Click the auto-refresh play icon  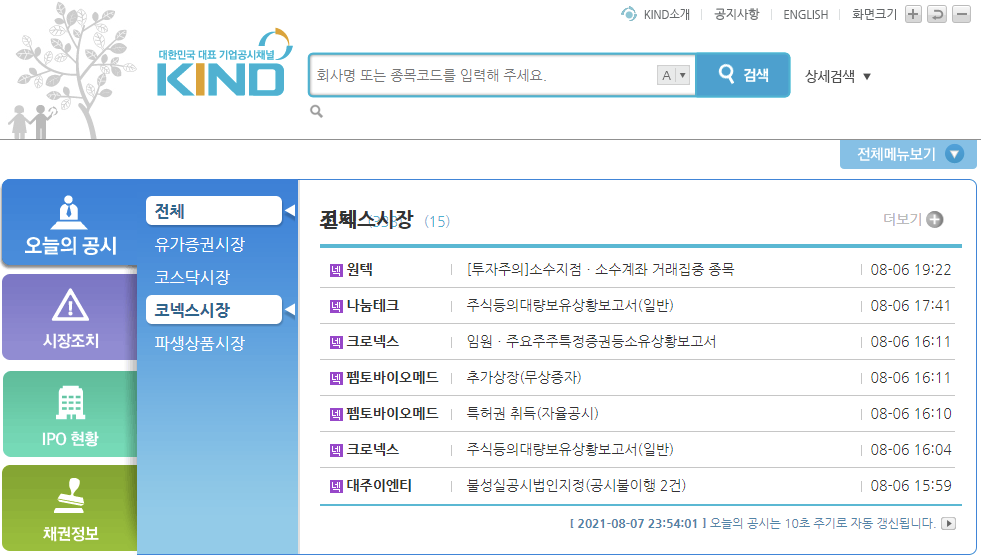pyautogui.click(x=948, y=523)
